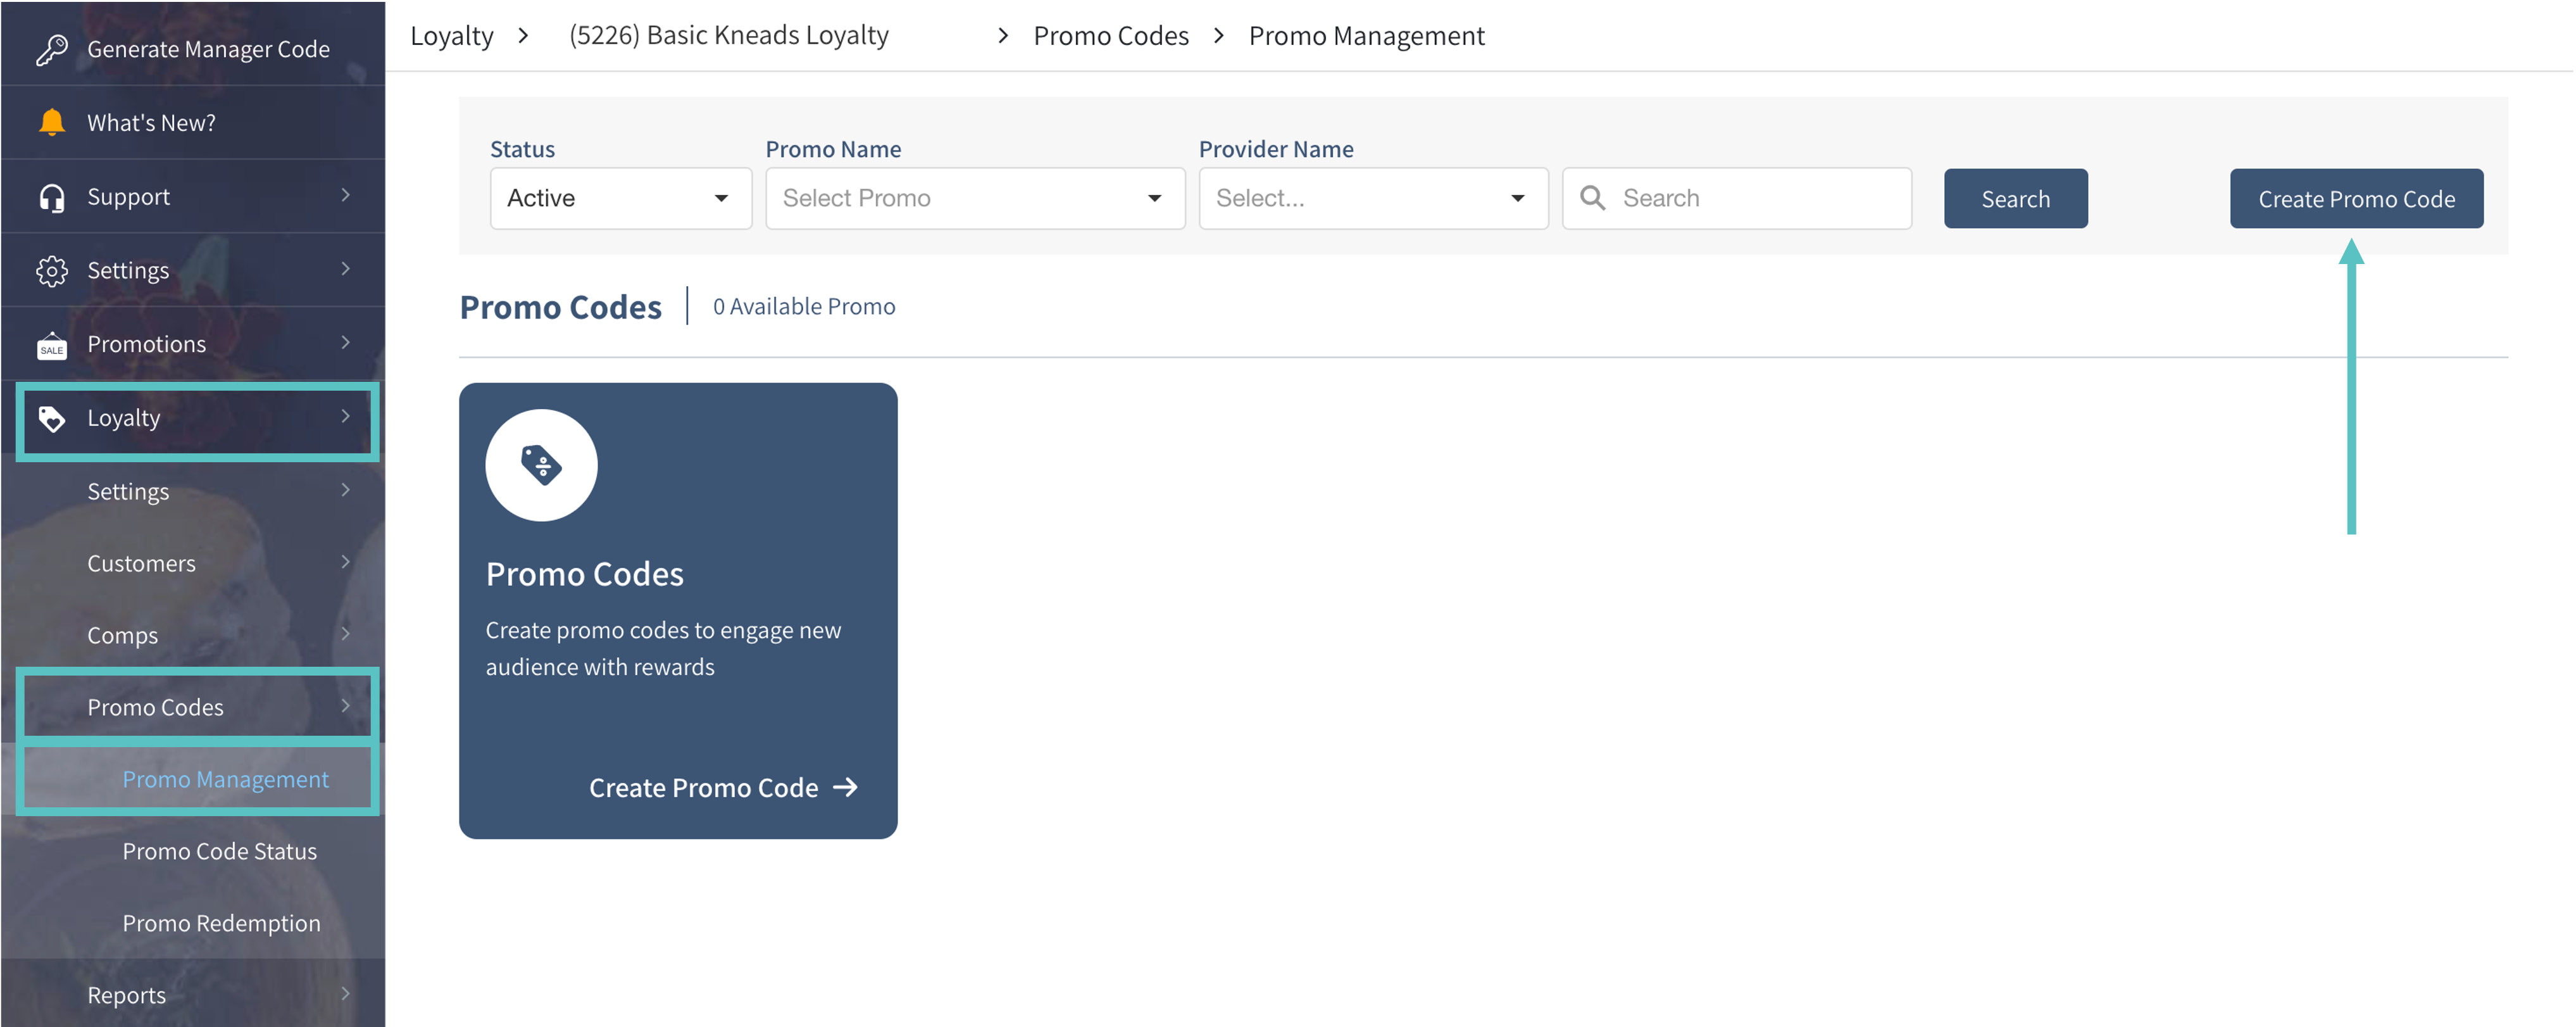Open the Select Promo dropdown
This screenshot has height=1027, width=2576.
pyautogui.click(x=974, y=198)
